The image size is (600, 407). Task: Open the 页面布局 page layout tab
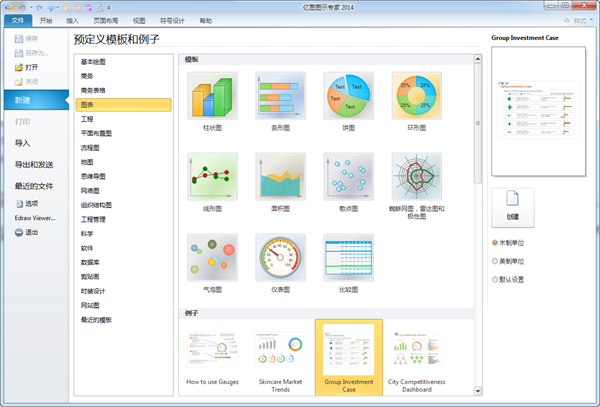click(x=106, y=21)
